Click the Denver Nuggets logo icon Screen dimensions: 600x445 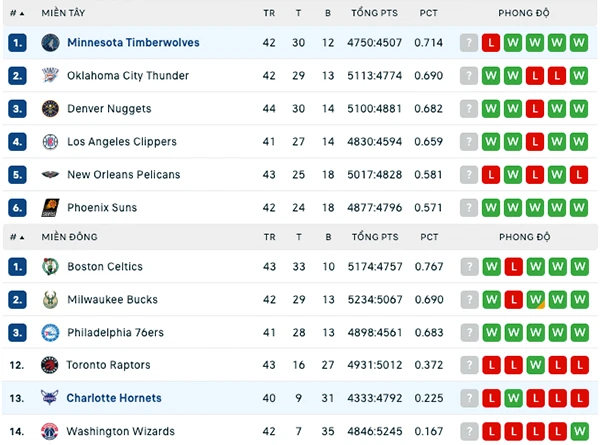coord(50,109)
